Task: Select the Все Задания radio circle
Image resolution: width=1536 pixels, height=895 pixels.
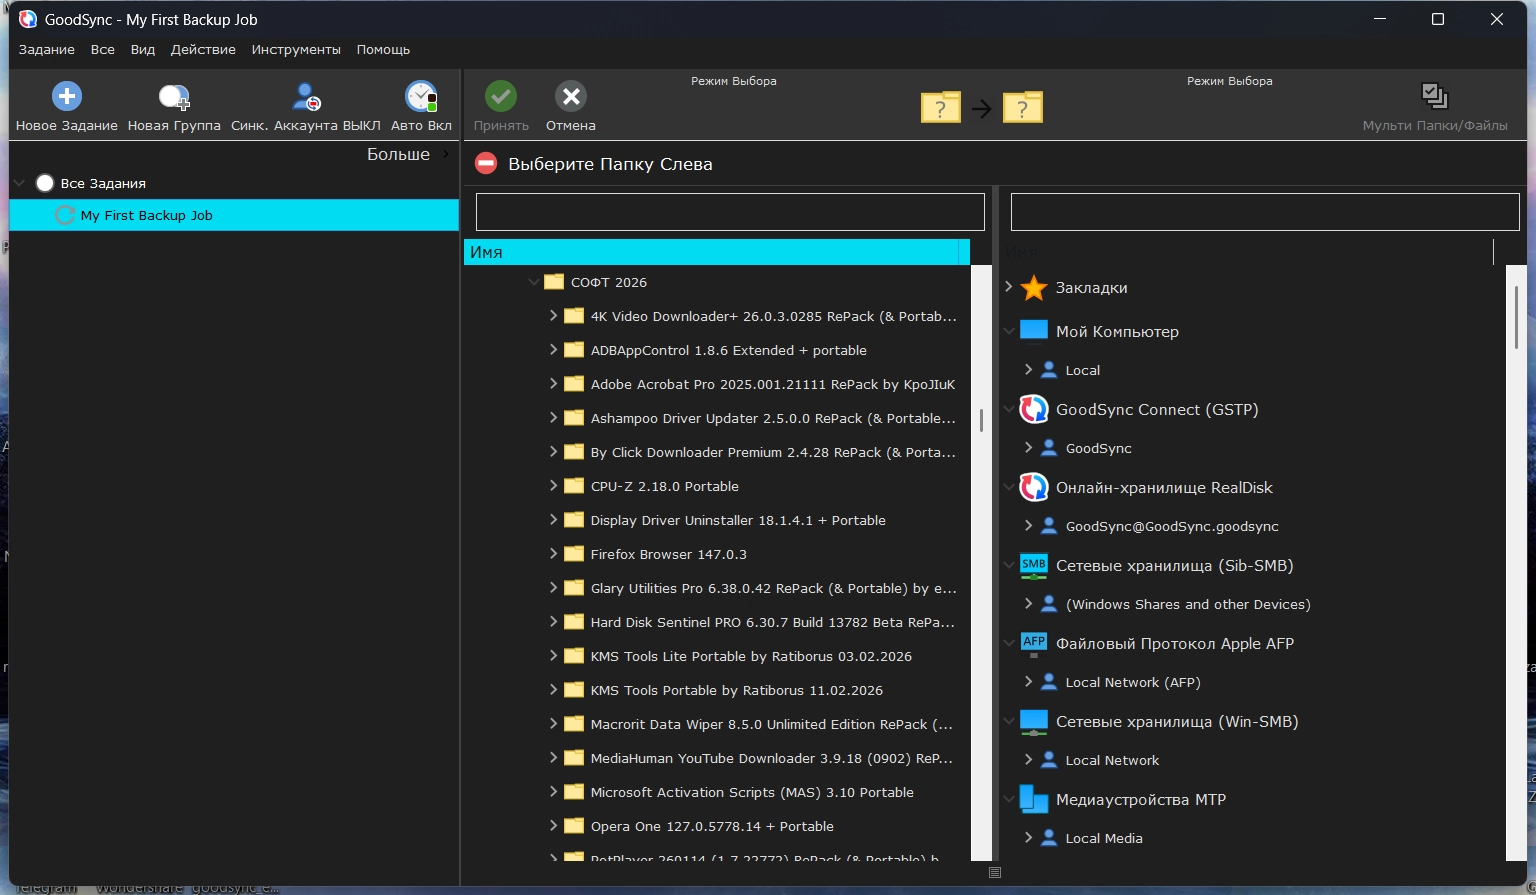Action: coord(45,183)
